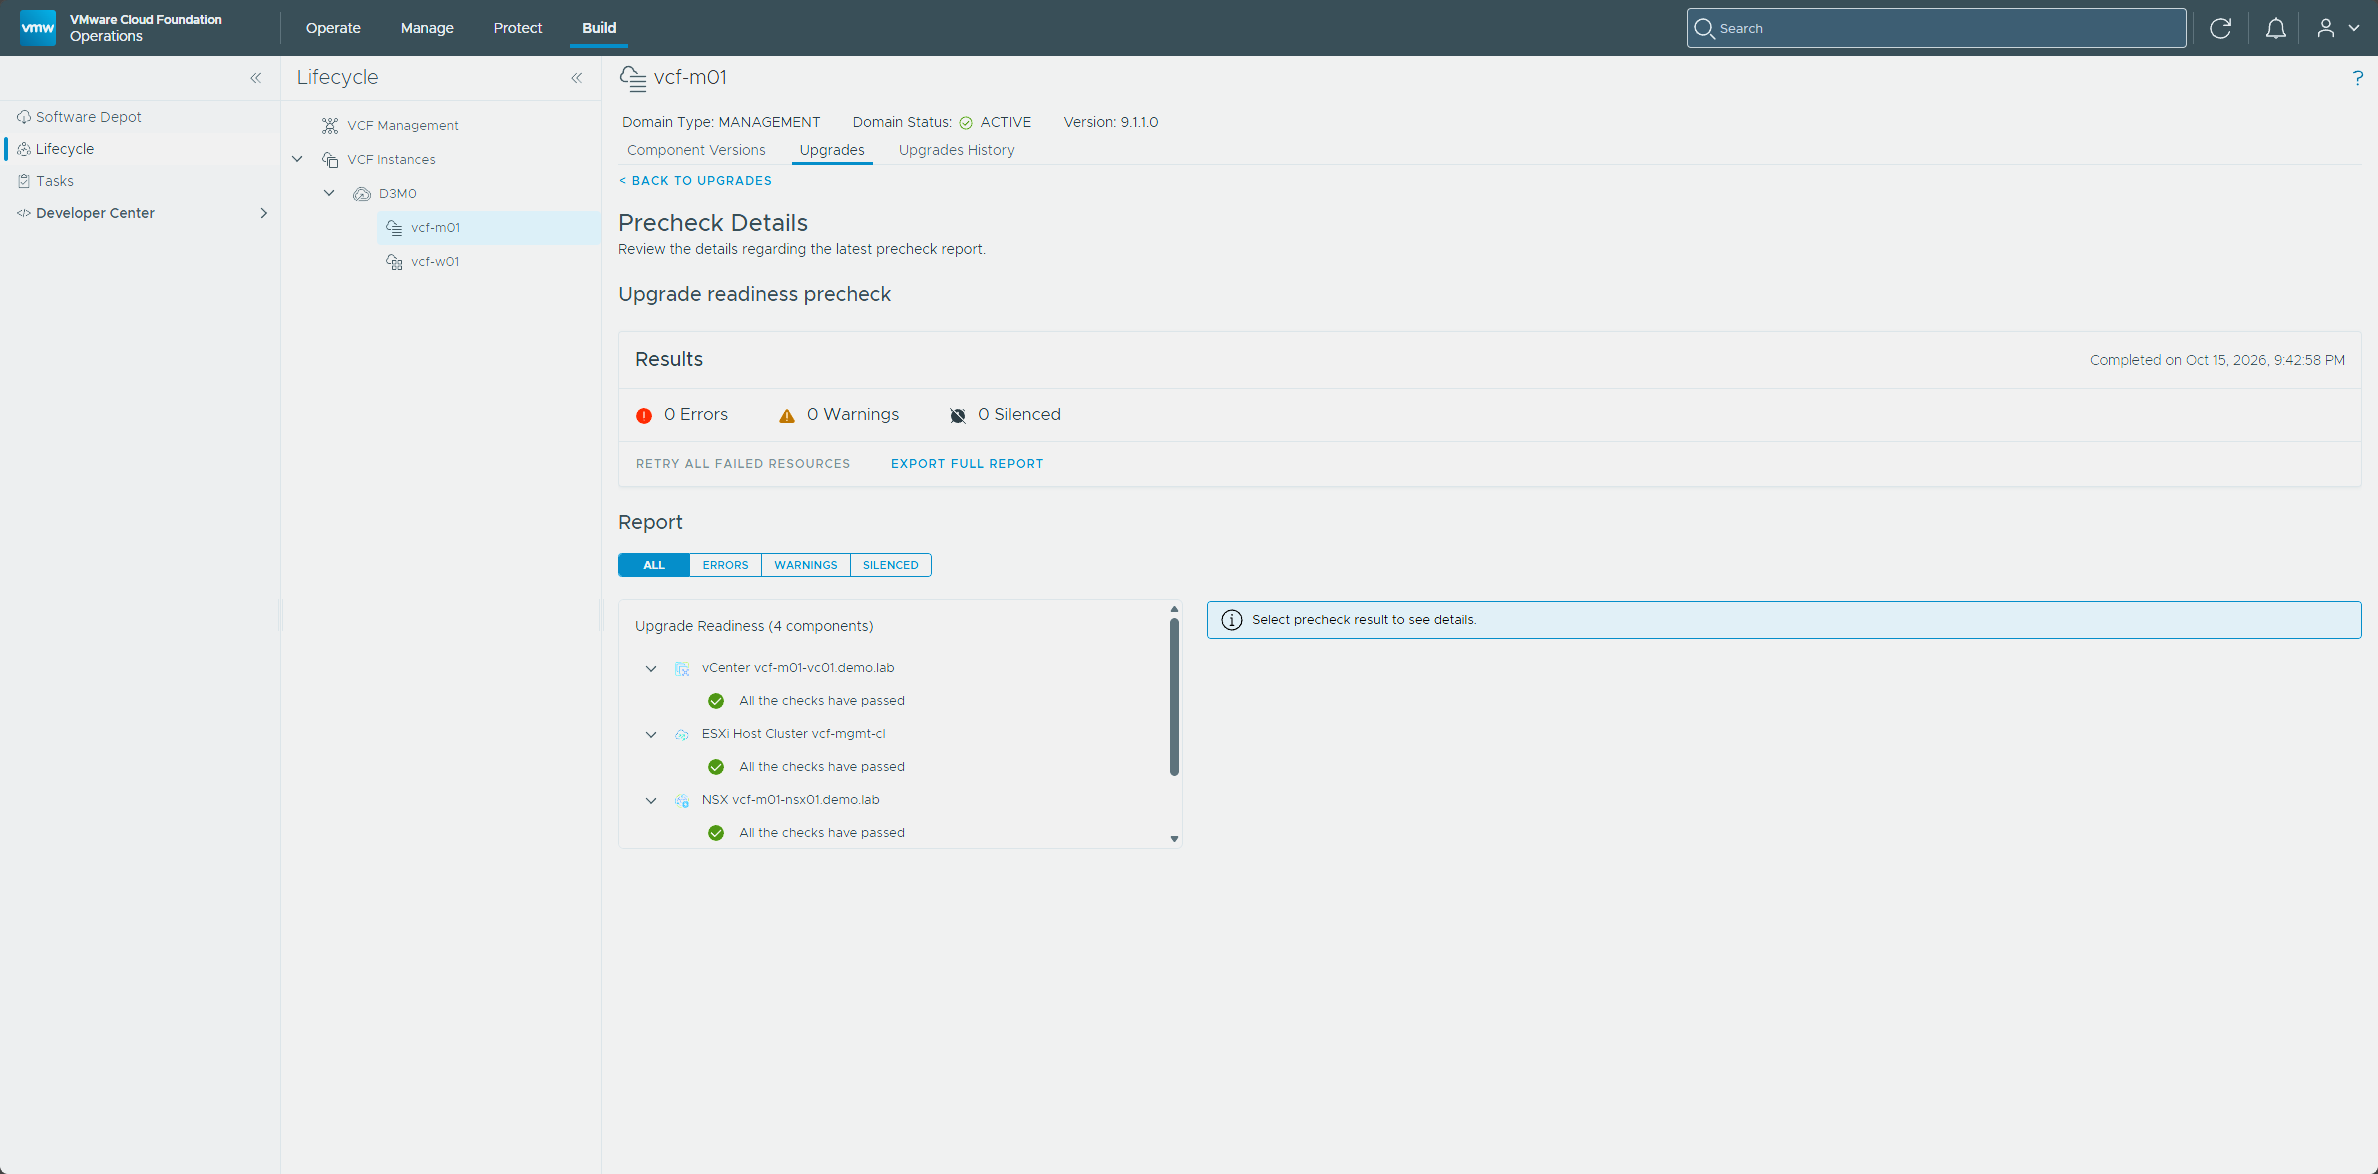Click the info icon in details banner

(x=1232, y=620)
